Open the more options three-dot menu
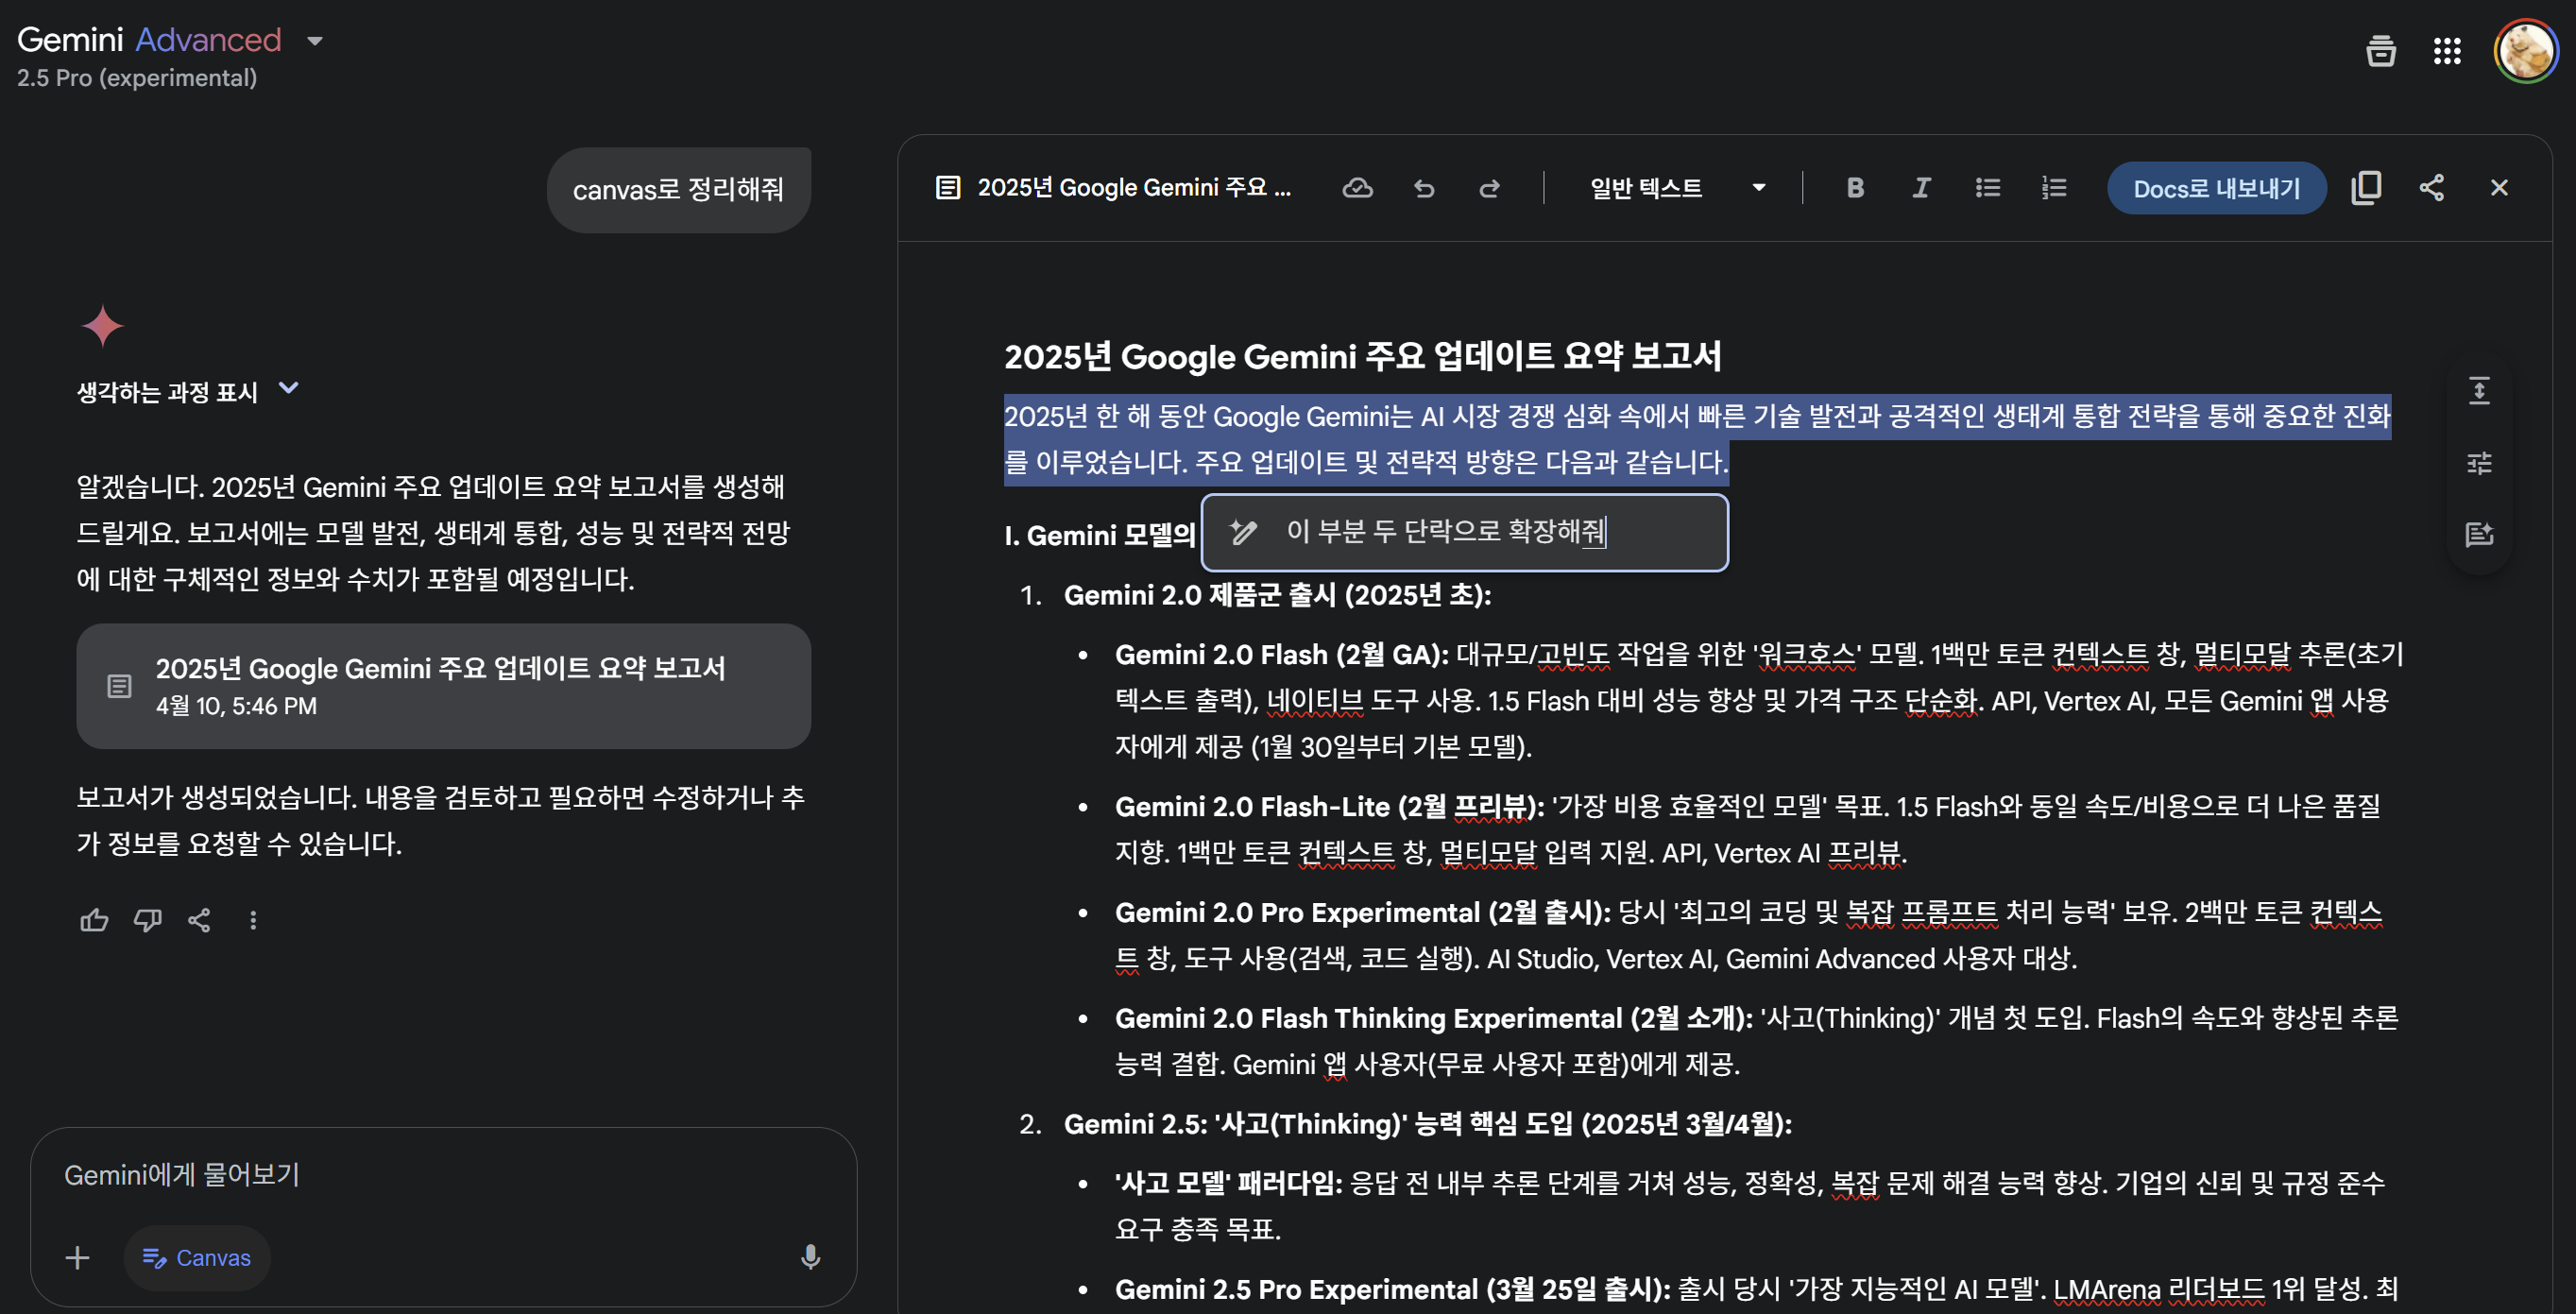Screen dimensions: 2576x1314 point(253,920)
